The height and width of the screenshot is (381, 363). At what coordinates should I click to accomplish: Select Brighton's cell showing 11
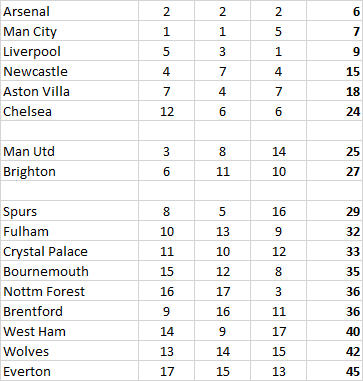[222, 171]
